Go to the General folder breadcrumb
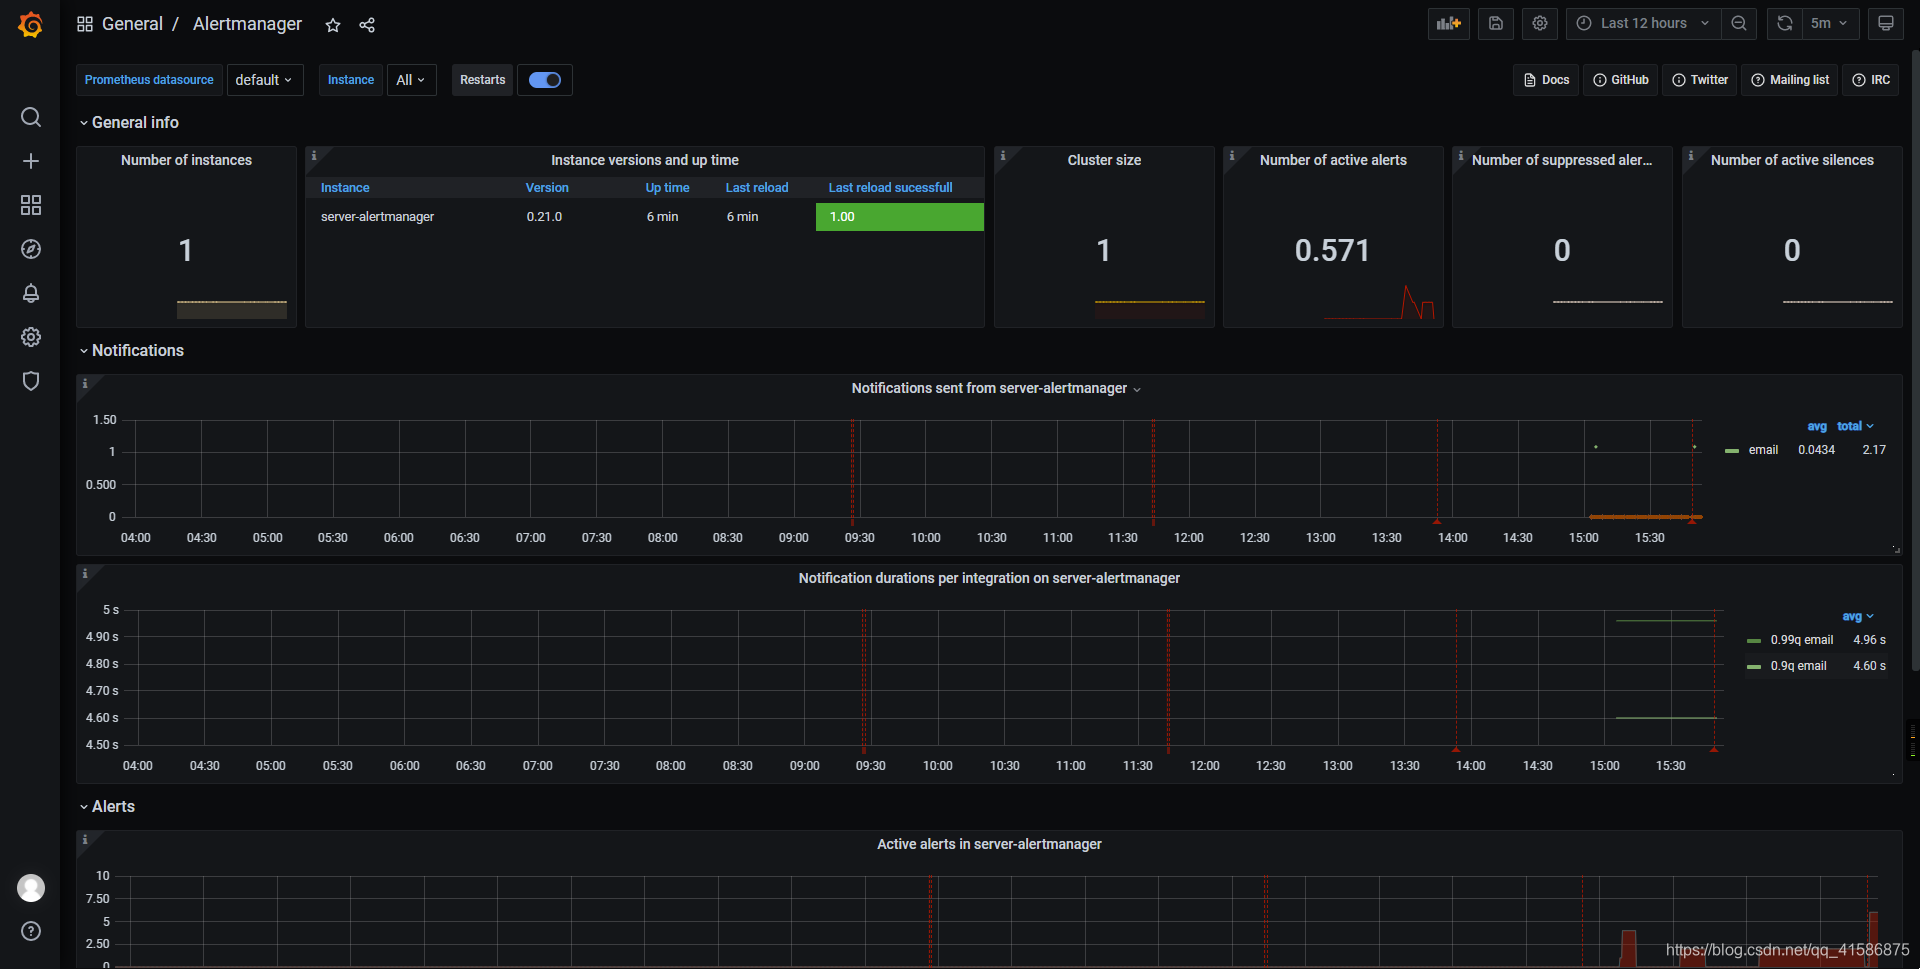The width and height of the screenshot is (1920, 969). coord(132,24)
